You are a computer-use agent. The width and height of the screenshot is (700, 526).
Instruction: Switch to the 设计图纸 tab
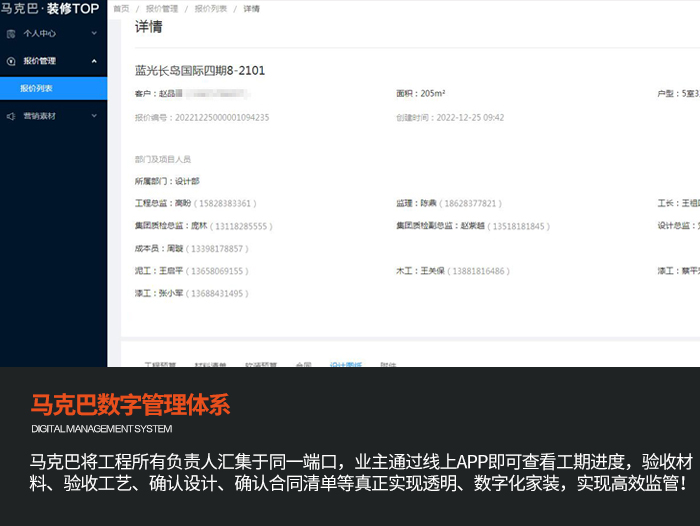click(346, 364)
